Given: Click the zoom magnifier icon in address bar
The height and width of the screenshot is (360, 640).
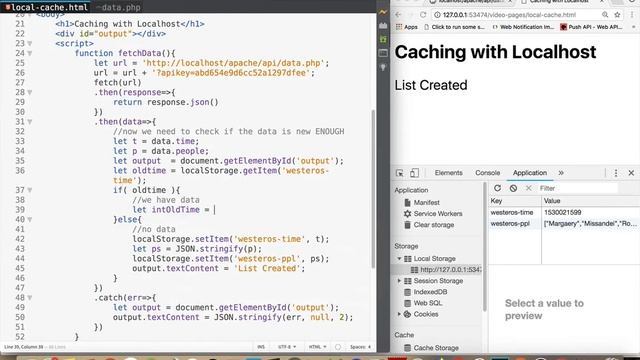Looking at the screenshot, I should 604,15.
